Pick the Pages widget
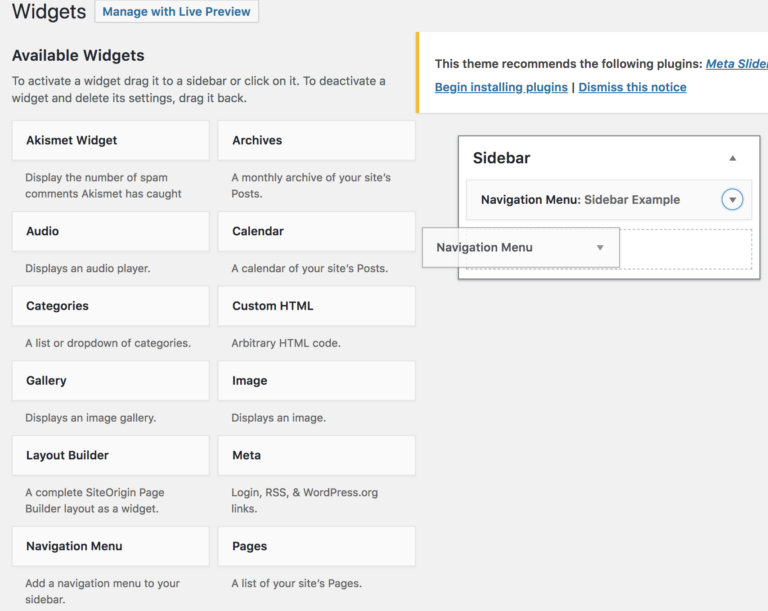768x611 pixels. click(316, 546)
